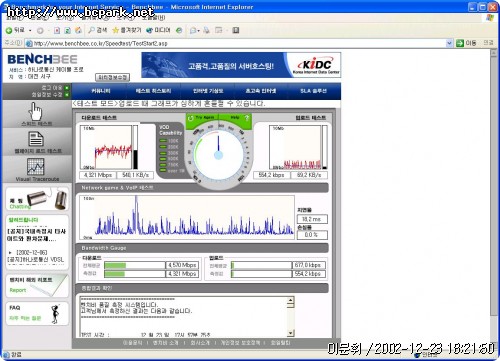Open the address bar URL dropdown
500x361 pixels.
[449, 43]
